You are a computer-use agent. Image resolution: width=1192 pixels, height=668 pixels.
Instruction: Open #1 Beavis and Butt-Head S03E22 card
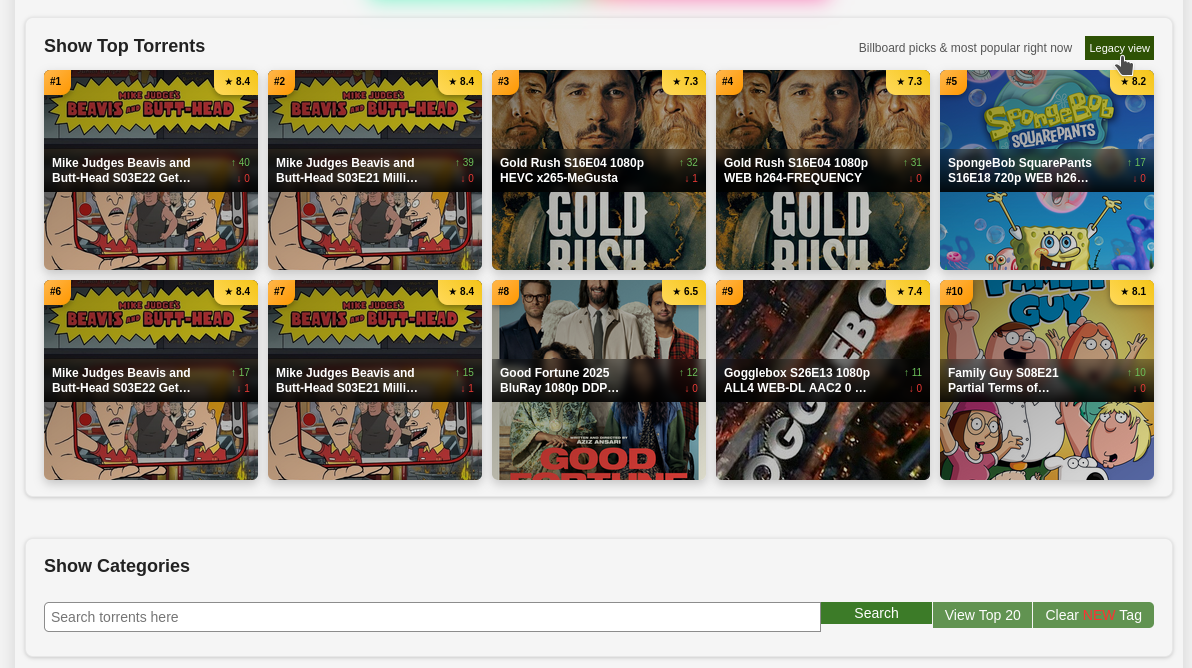coord(151,170)
